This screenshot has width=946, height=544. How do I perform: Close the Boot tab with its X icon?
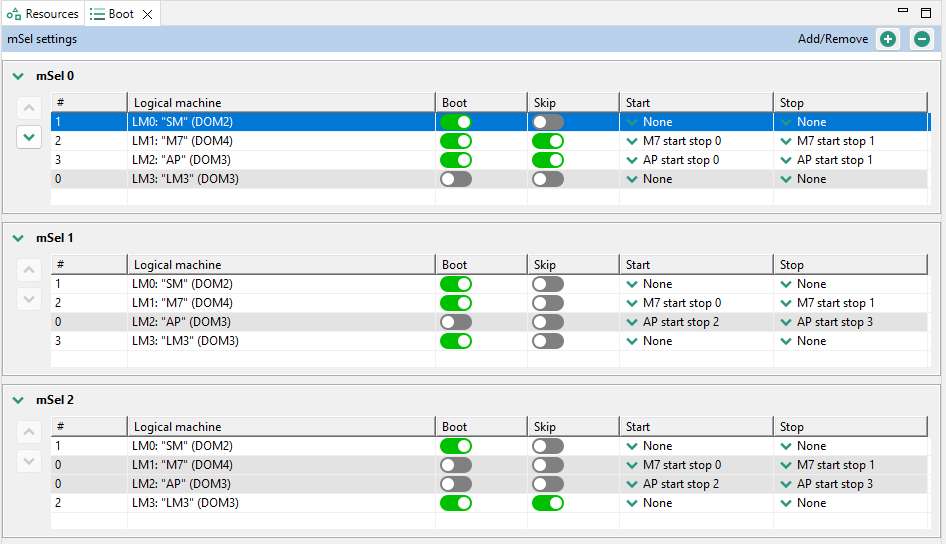click(x=146, y=14)
